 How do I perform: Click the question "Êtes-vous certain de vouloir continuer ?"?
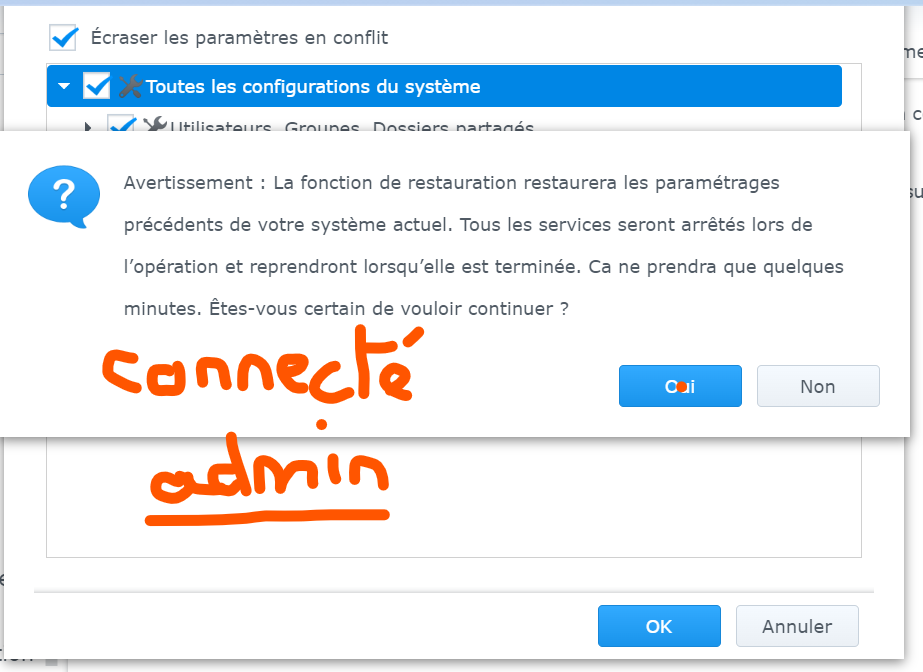coord(346,309)
